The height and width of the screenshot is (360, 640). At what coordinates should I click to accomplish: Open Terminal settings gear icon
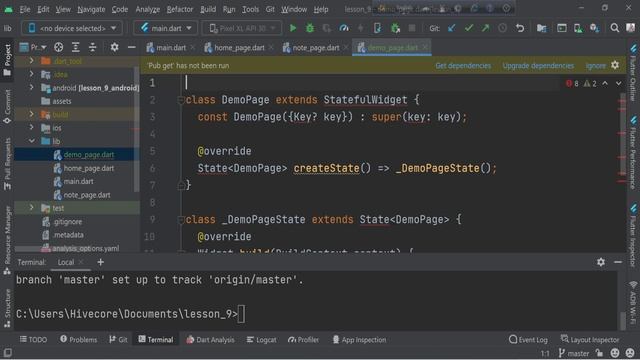point(601,262)
